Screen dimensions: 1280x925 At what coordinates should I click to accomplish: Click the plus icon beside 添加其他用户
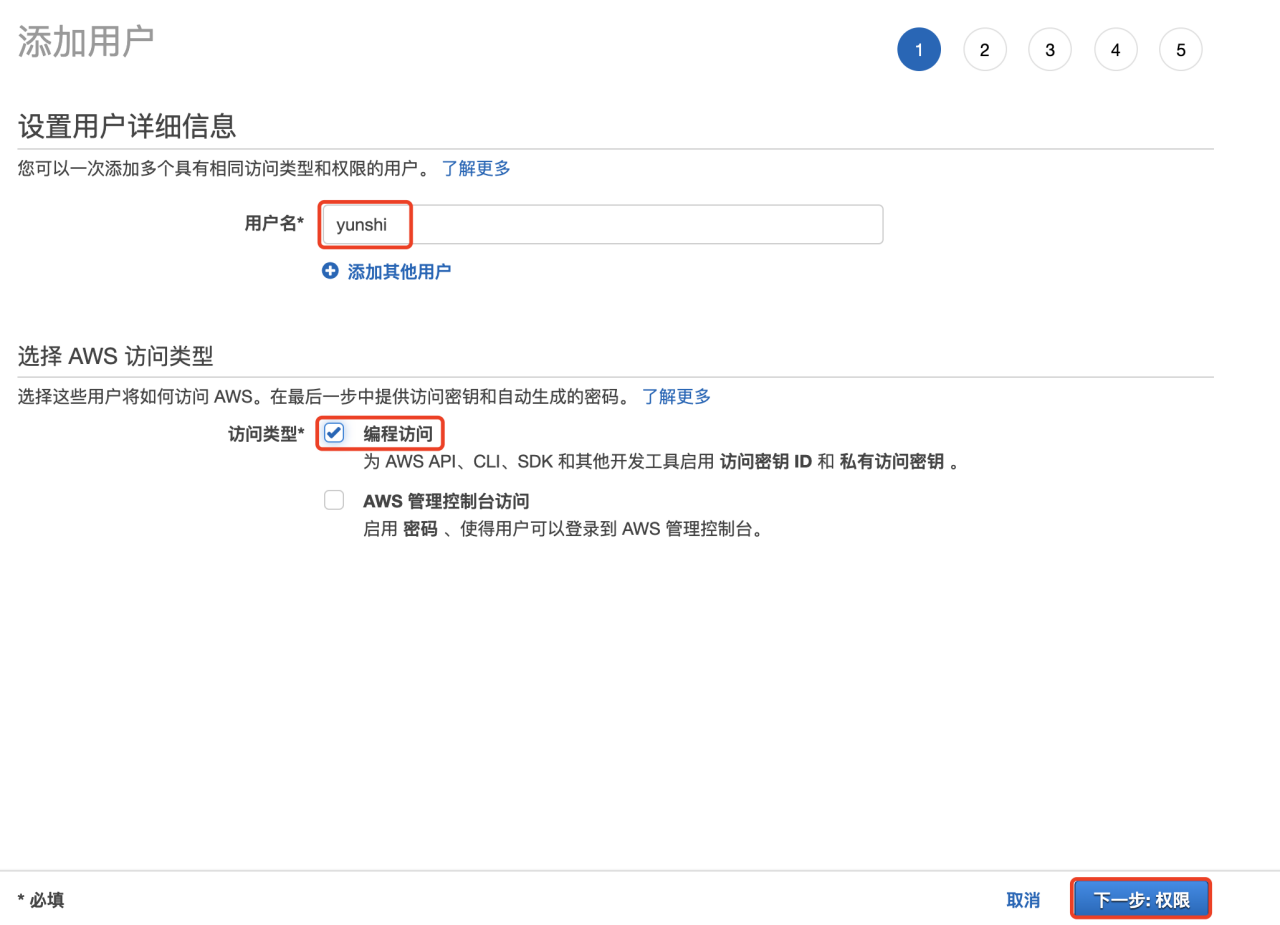(x=330, y=271)
